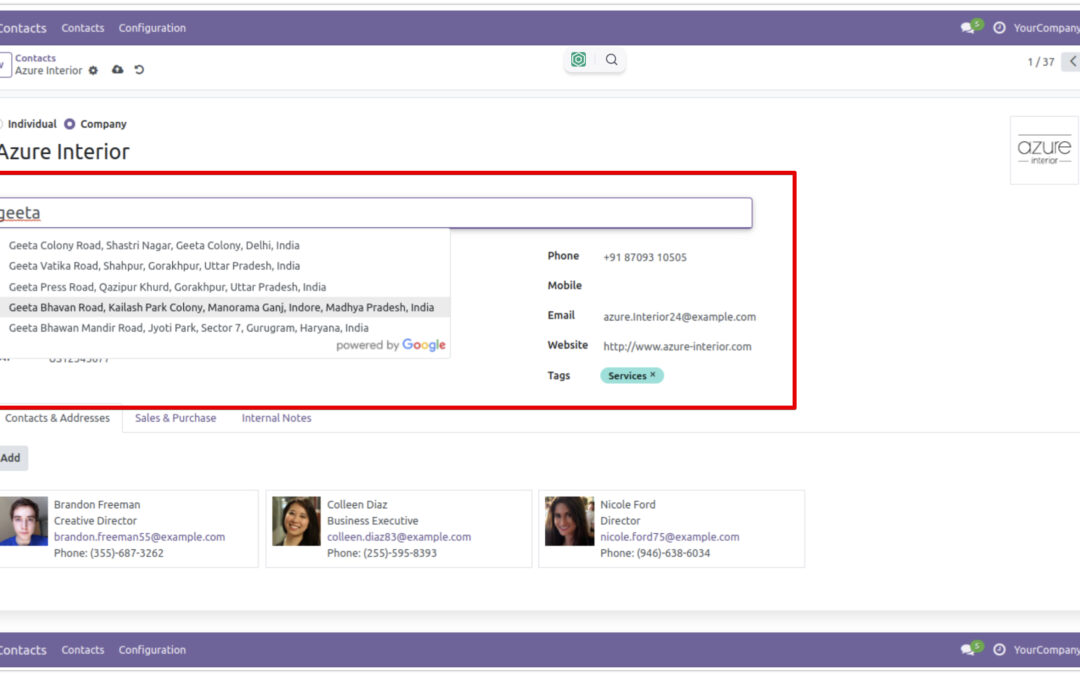Image resolution: width=1080 pixels, height=675 pixels.
Task: Click Nicole Ford's photo
Action: click(570, 521)
